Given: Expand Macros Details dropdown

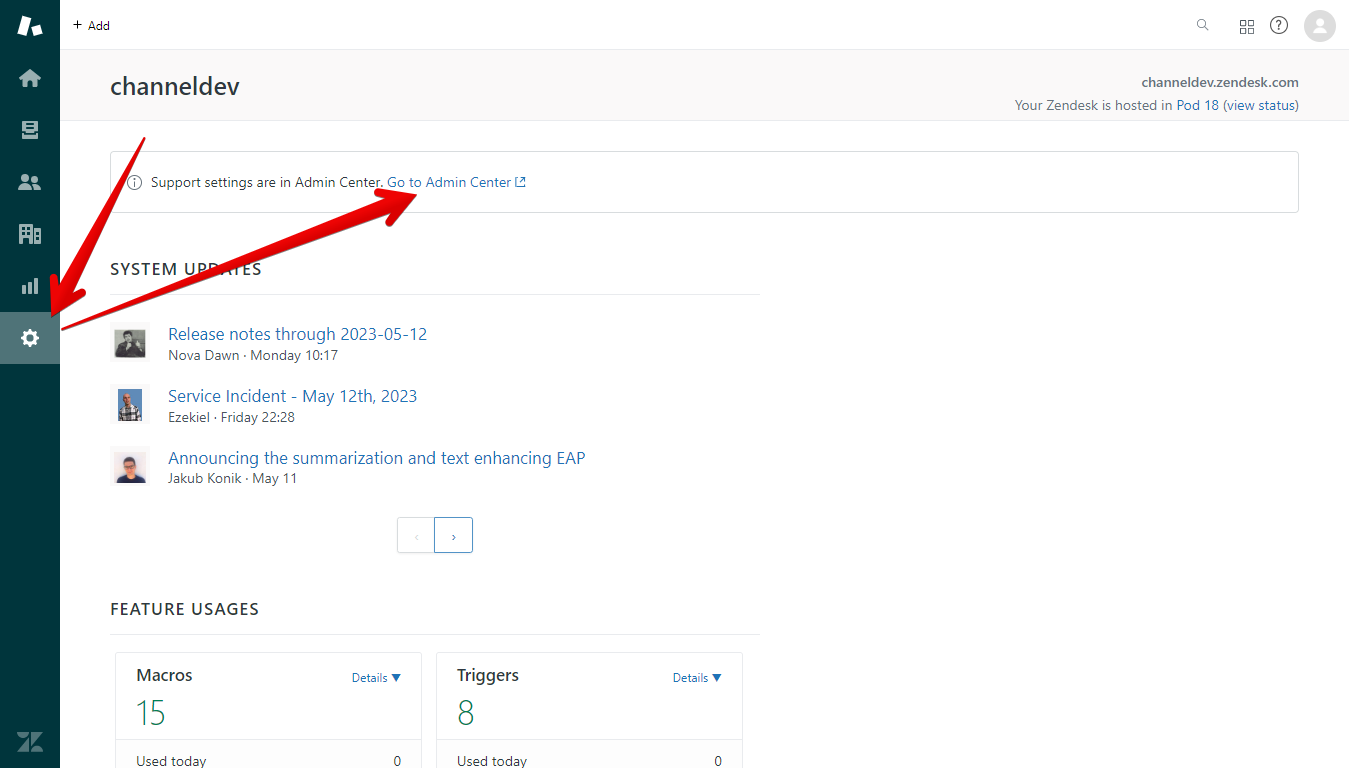Looking at the screenshot, I should point(376,678).
